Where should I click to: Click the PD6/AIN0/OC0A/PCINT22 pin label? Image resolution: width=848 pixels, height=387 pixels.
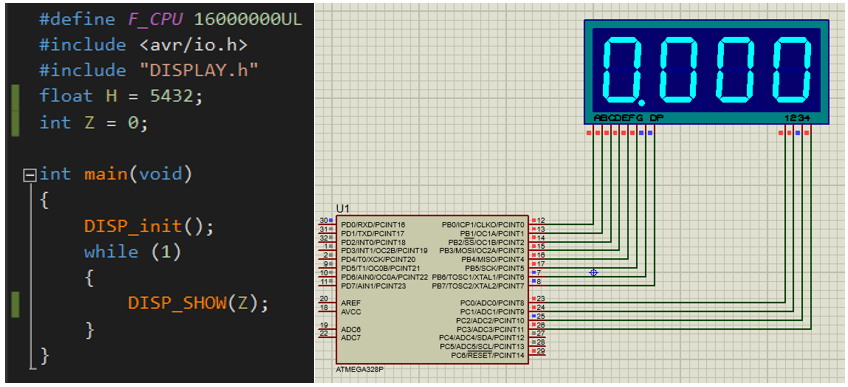pos(384,277)
